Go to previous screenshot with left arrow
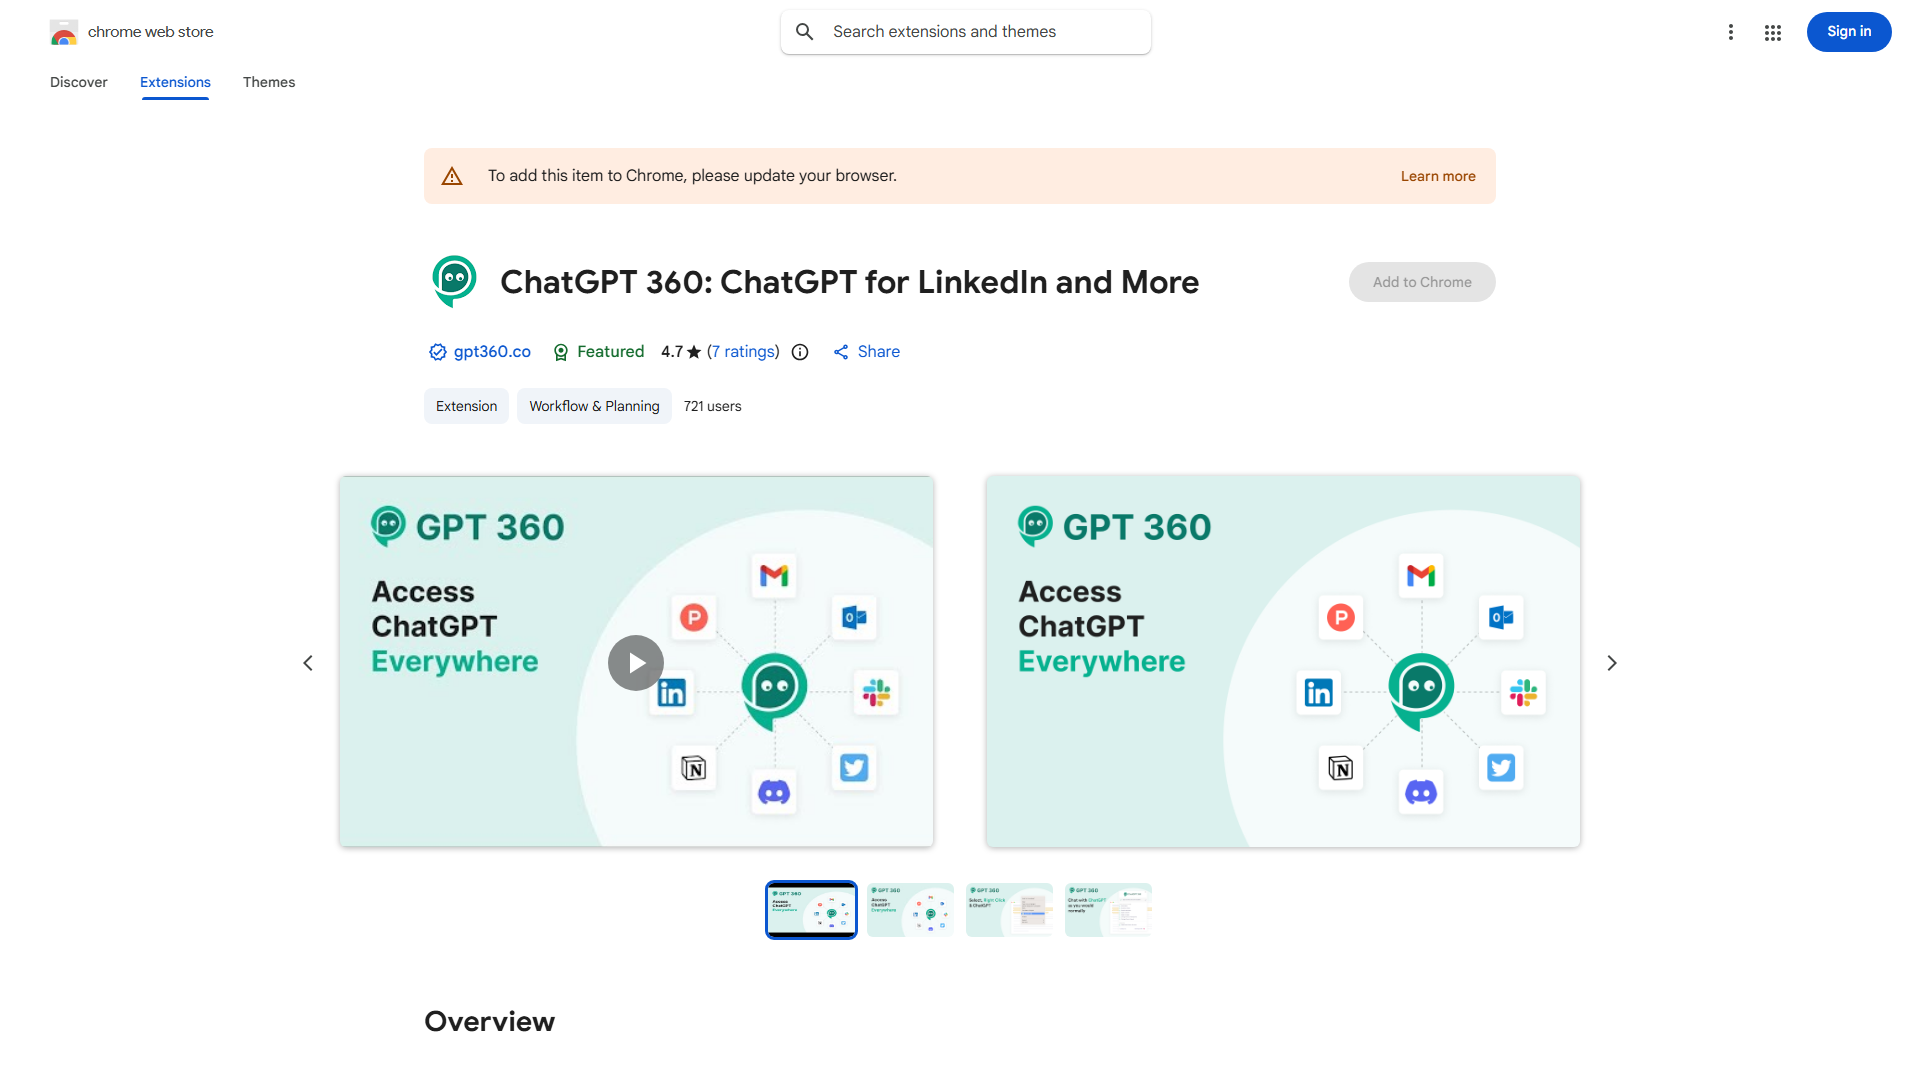This screenshot has height=1080, width=1920. coord(308,662)
